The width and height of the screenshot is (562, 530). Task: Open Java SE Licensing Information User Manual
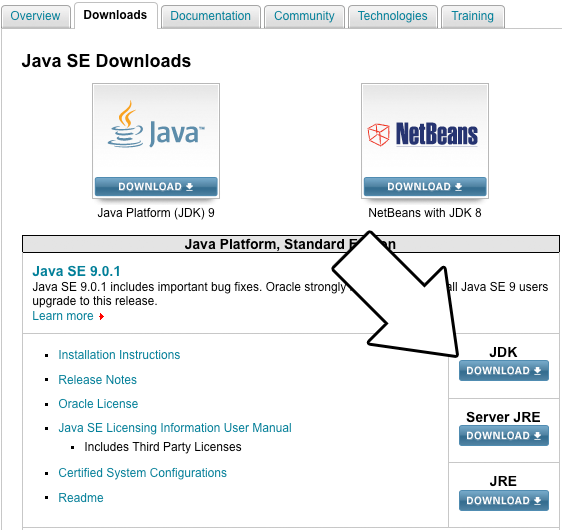[175, 428]
